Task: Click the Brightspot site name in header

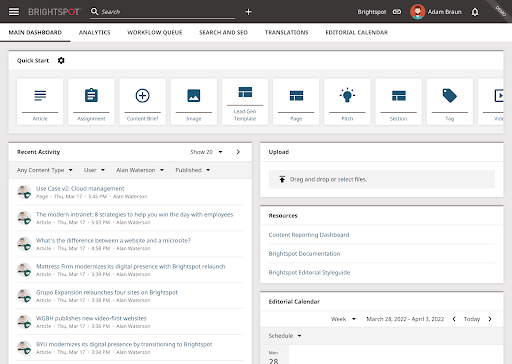Action: pyautogui.click(x=372, y=12)
